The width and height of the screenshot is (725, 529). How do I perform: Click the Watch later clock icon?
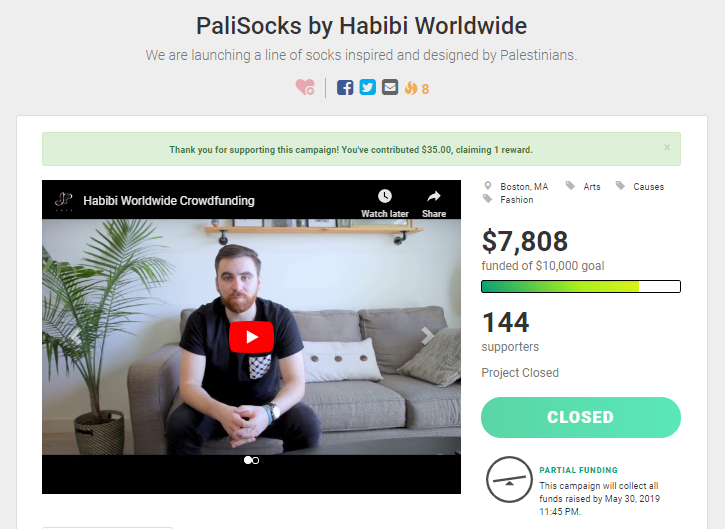[x=385, y=196]
